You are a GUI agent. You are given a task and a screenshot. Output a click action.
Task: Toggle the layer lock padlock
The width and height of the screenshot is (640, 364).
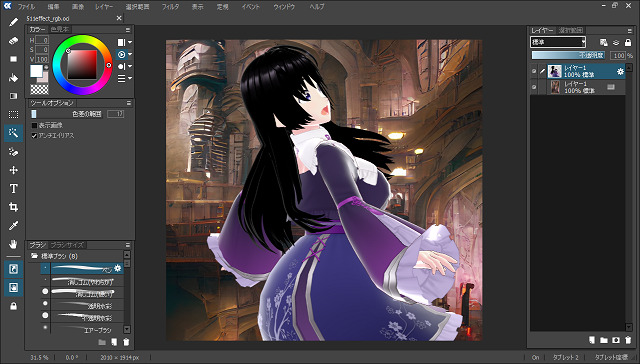(628, 42)
